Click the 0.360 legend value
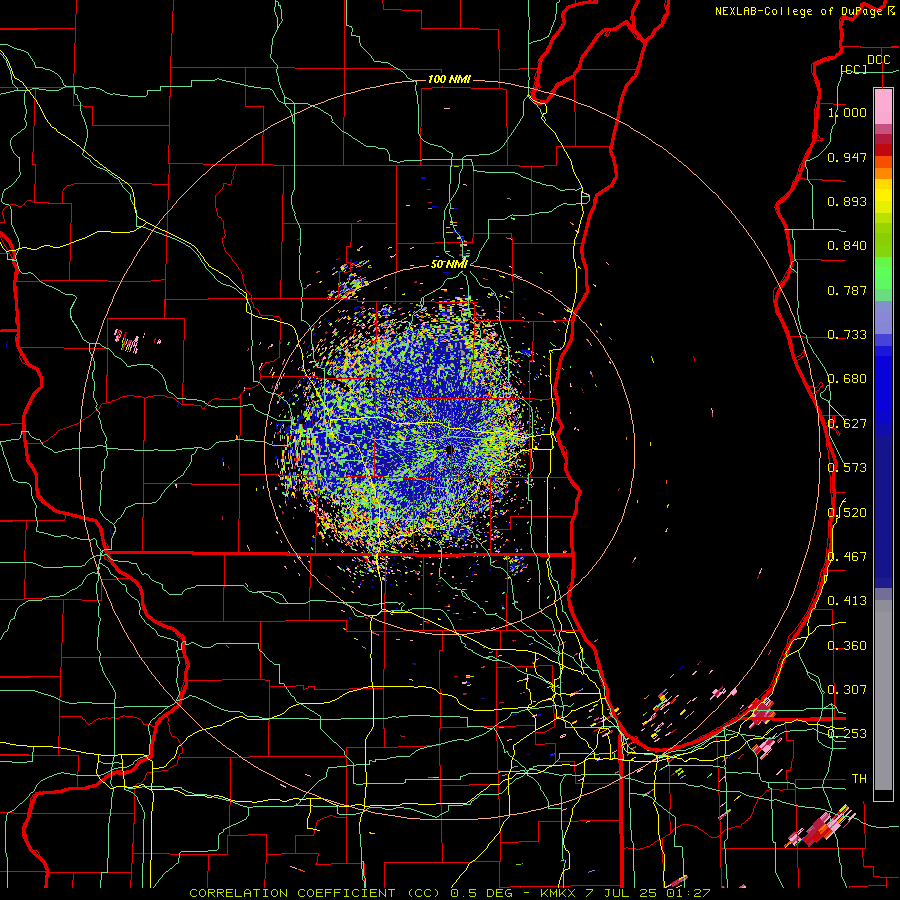Viewport: 900px width, 900px height. [847, 646]
